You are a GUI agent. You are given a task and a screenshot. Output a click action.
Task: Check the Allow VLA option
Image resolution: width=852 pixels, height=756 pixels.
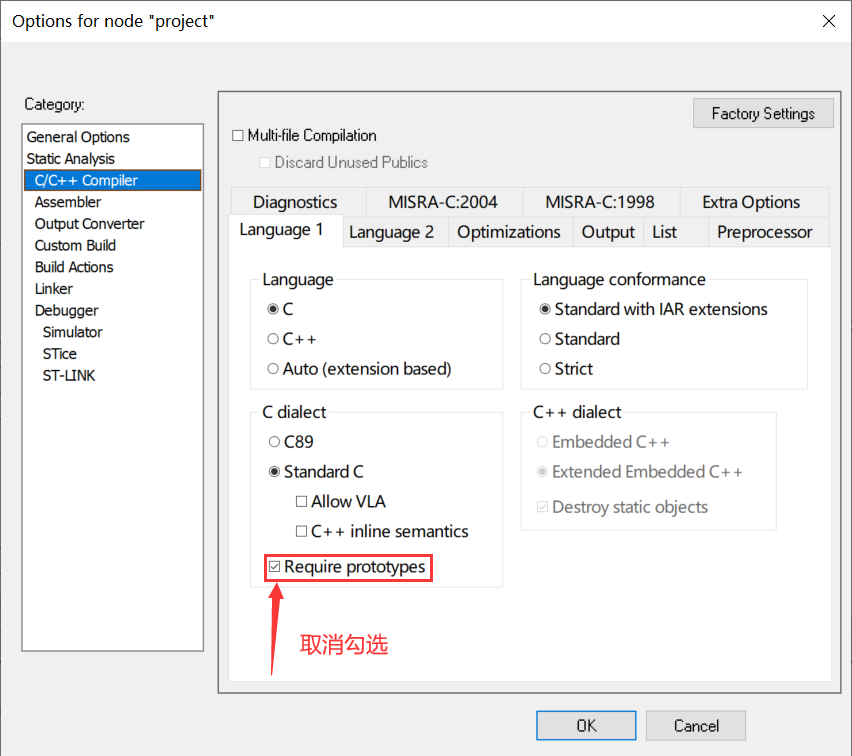tap(301, 501)
